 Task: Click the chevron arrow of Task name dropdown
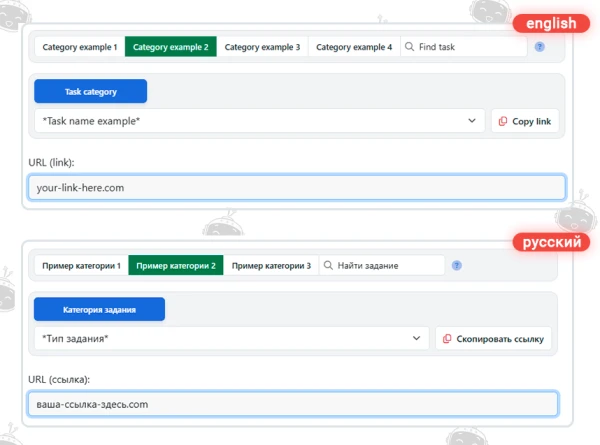[472, 121]
